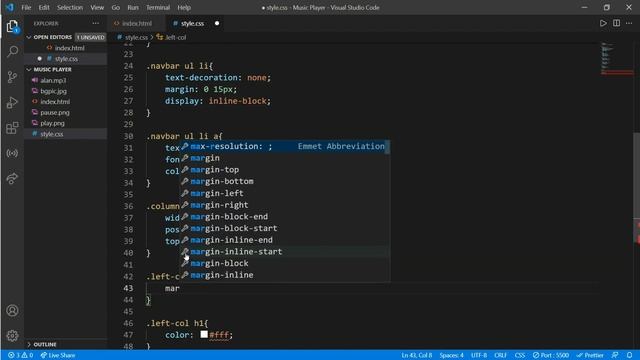Switch to the index.html editor tab
Screen dimensions: 640x360
click(136, 23)
